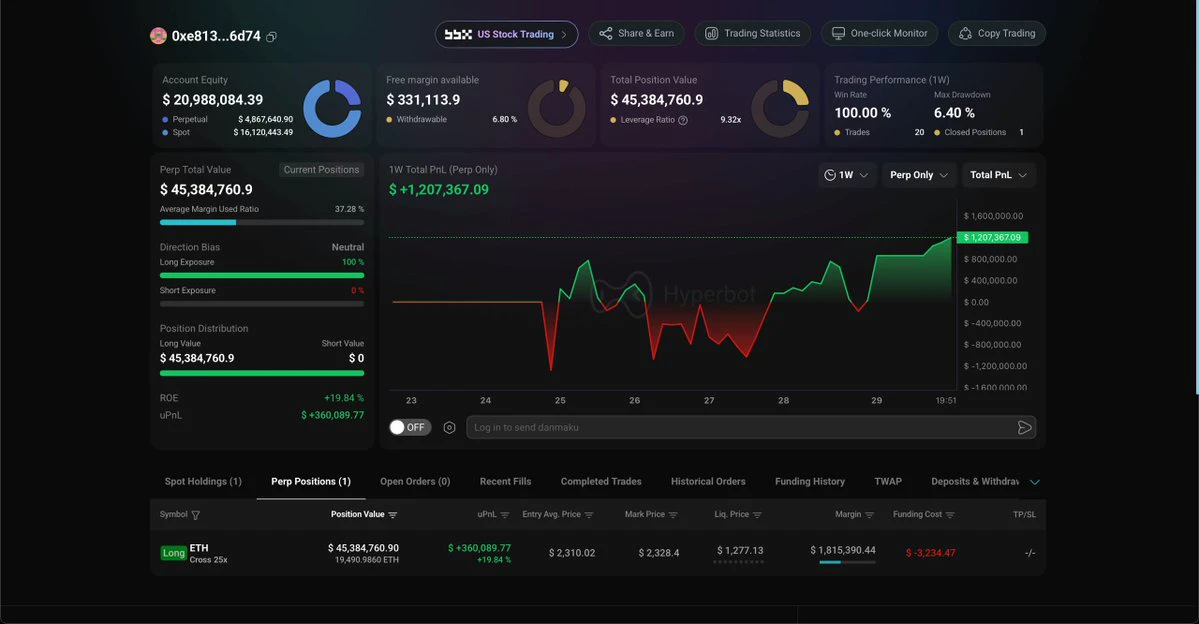Image resolution: width=1199 pixels, height=624 pixels.
Task: Open Copy Trading
Action: [997, 34]
